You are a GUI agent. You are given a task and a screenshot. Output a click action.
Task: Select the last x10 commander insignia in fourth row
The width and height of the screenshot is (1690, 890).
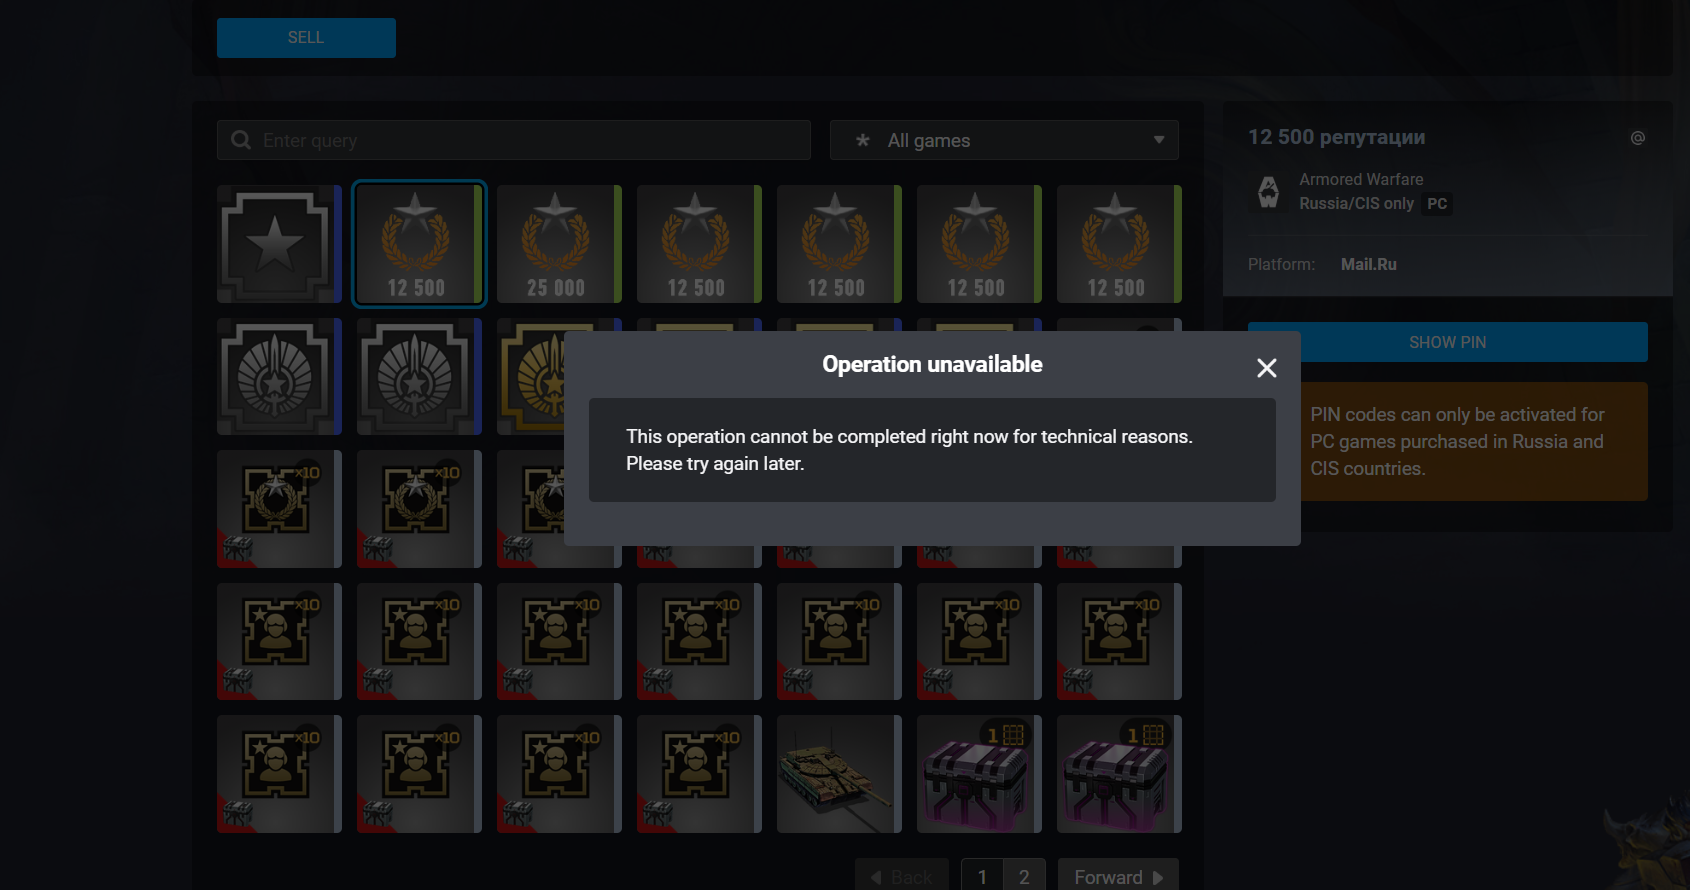1119,642
